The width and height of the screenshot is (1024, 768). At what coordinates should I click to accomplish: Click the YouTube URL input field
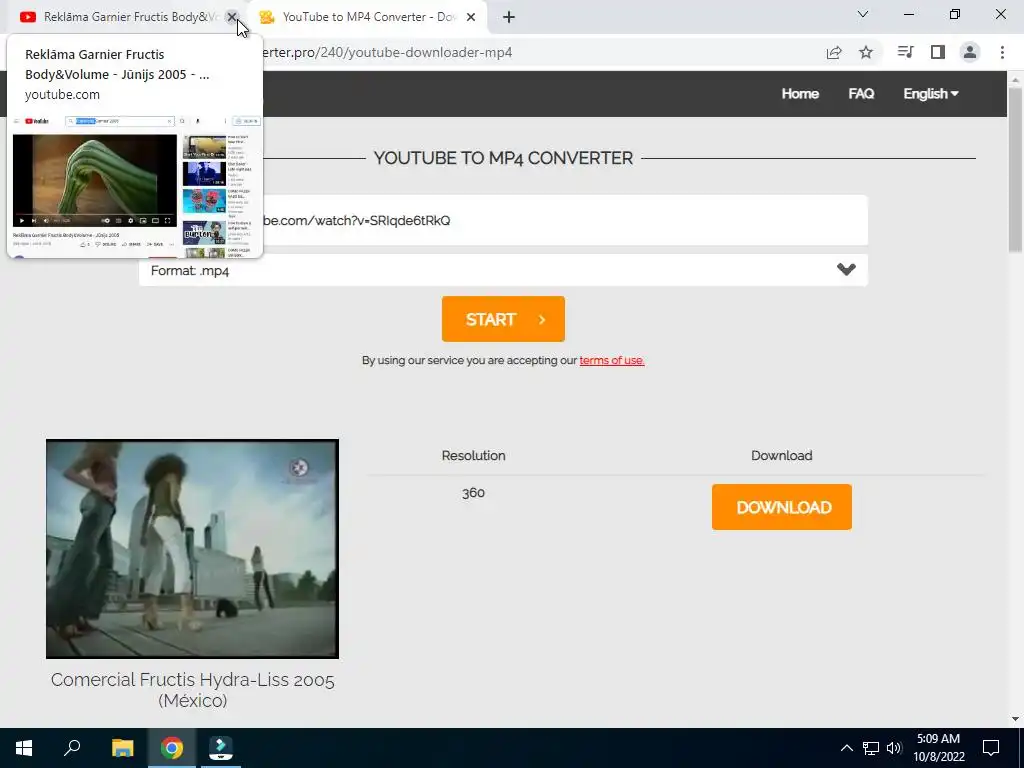click(x=503, y=220)
